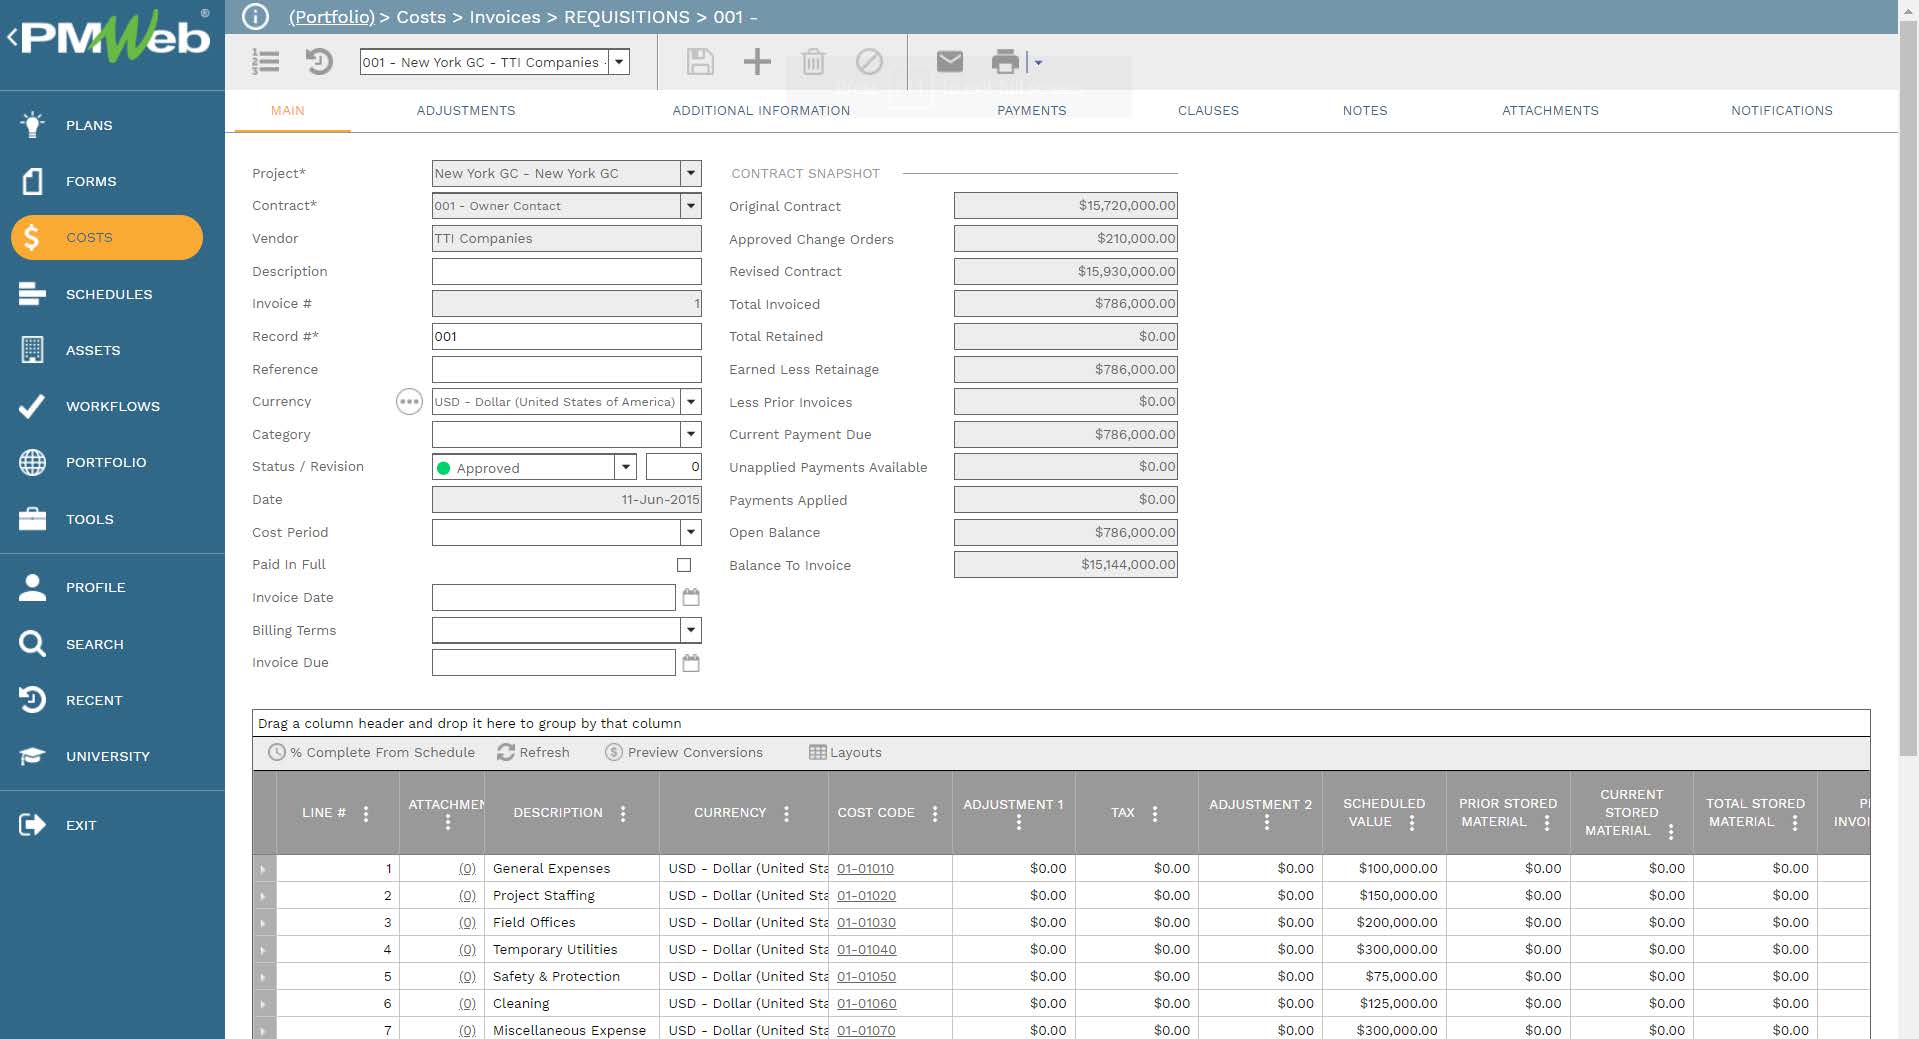Switch to the Additional Information tab

[761, 111]
